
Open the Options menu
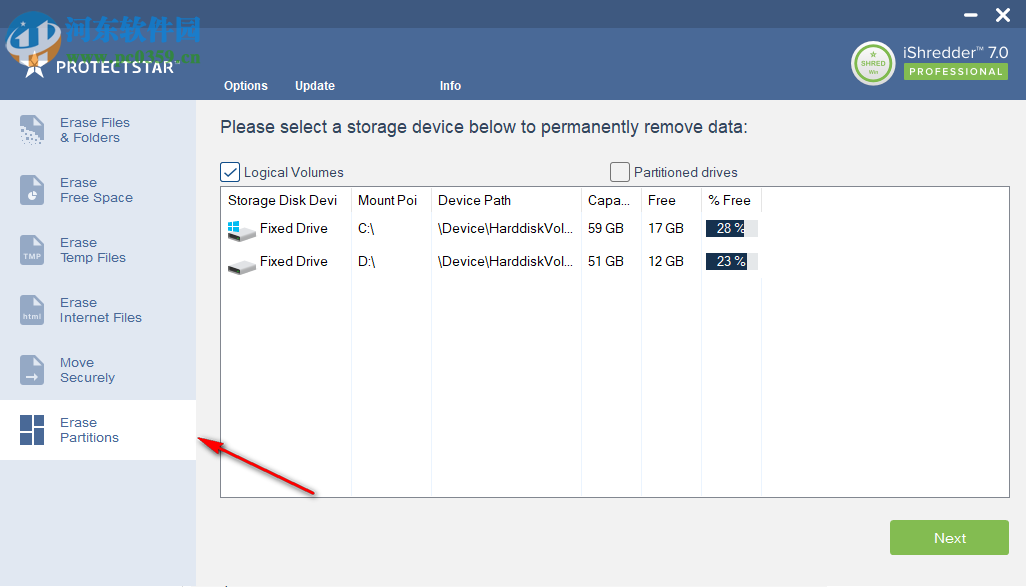[246, 86]
